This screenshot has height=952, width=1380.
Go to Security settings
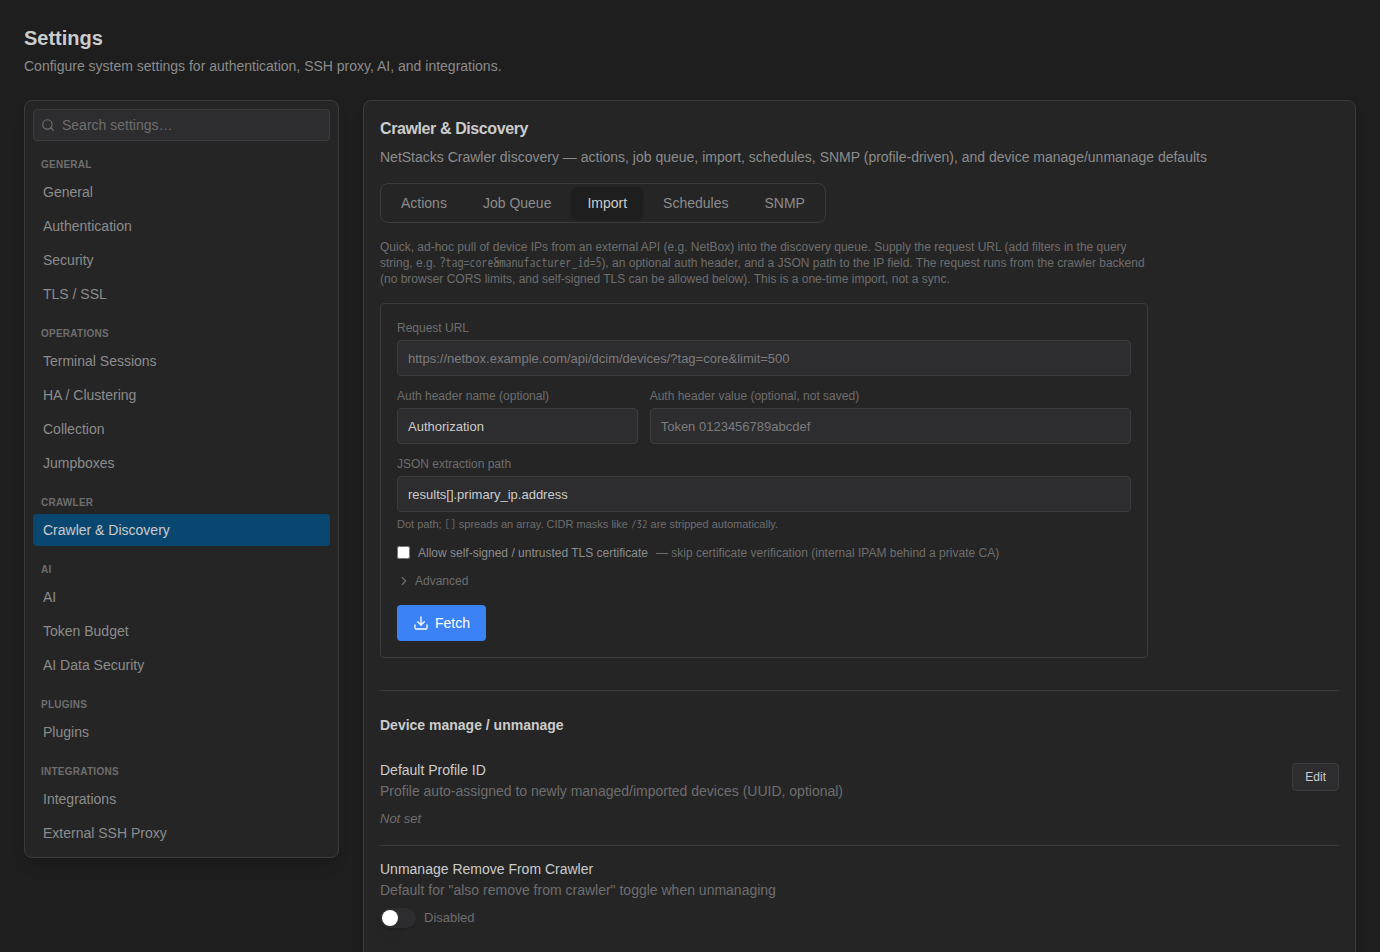click(x=181, y=260)
